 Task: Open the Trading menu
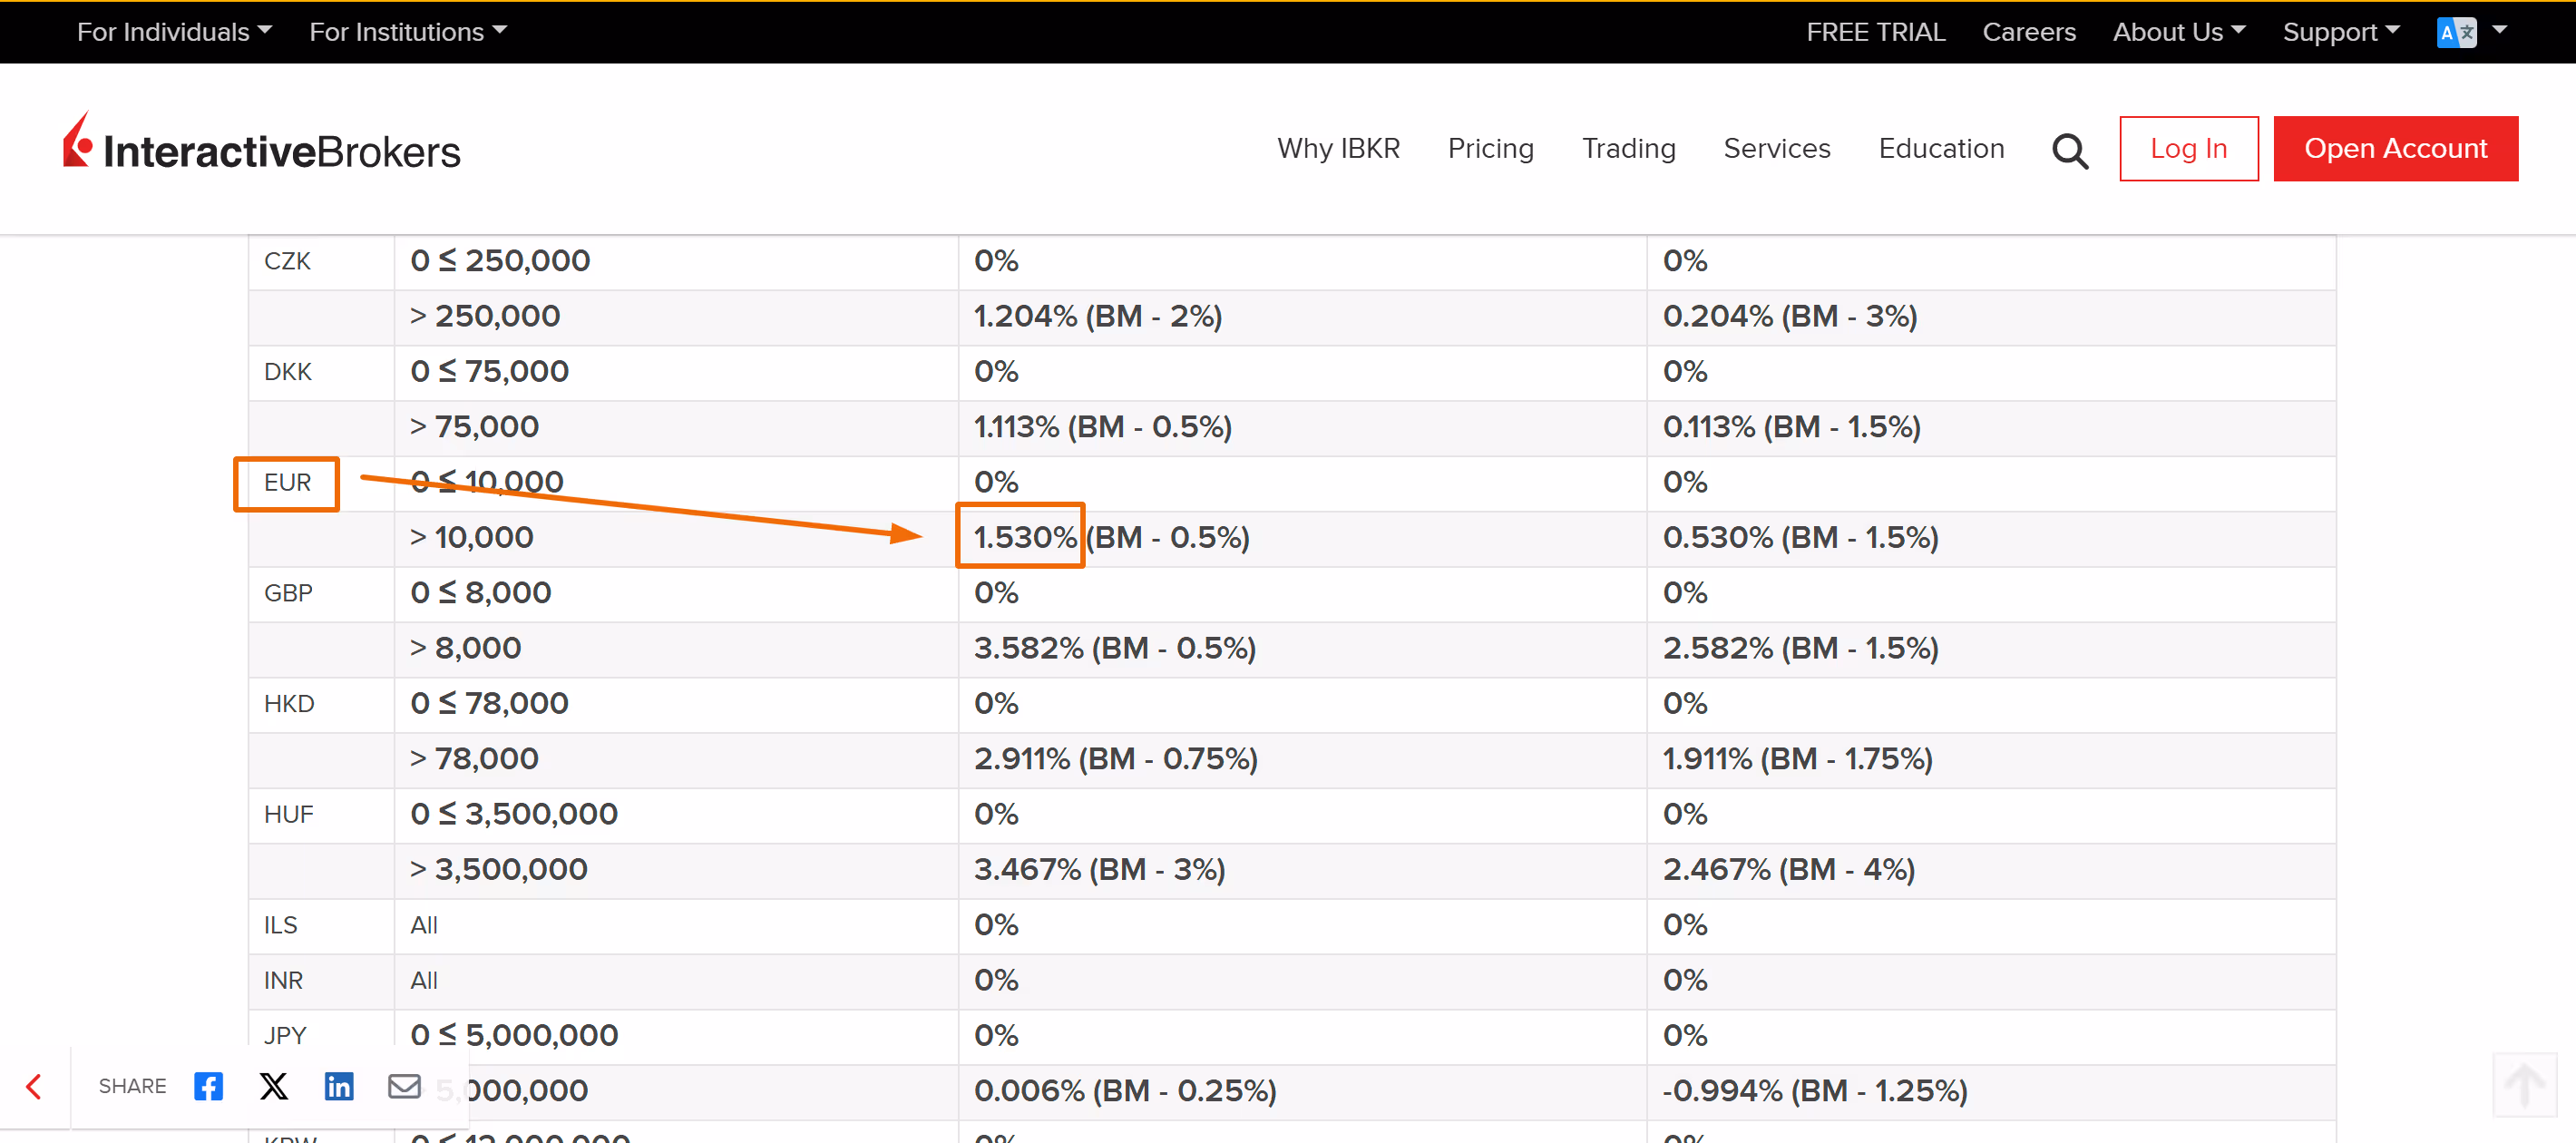pyautogui.click(x=1628, y=148)
